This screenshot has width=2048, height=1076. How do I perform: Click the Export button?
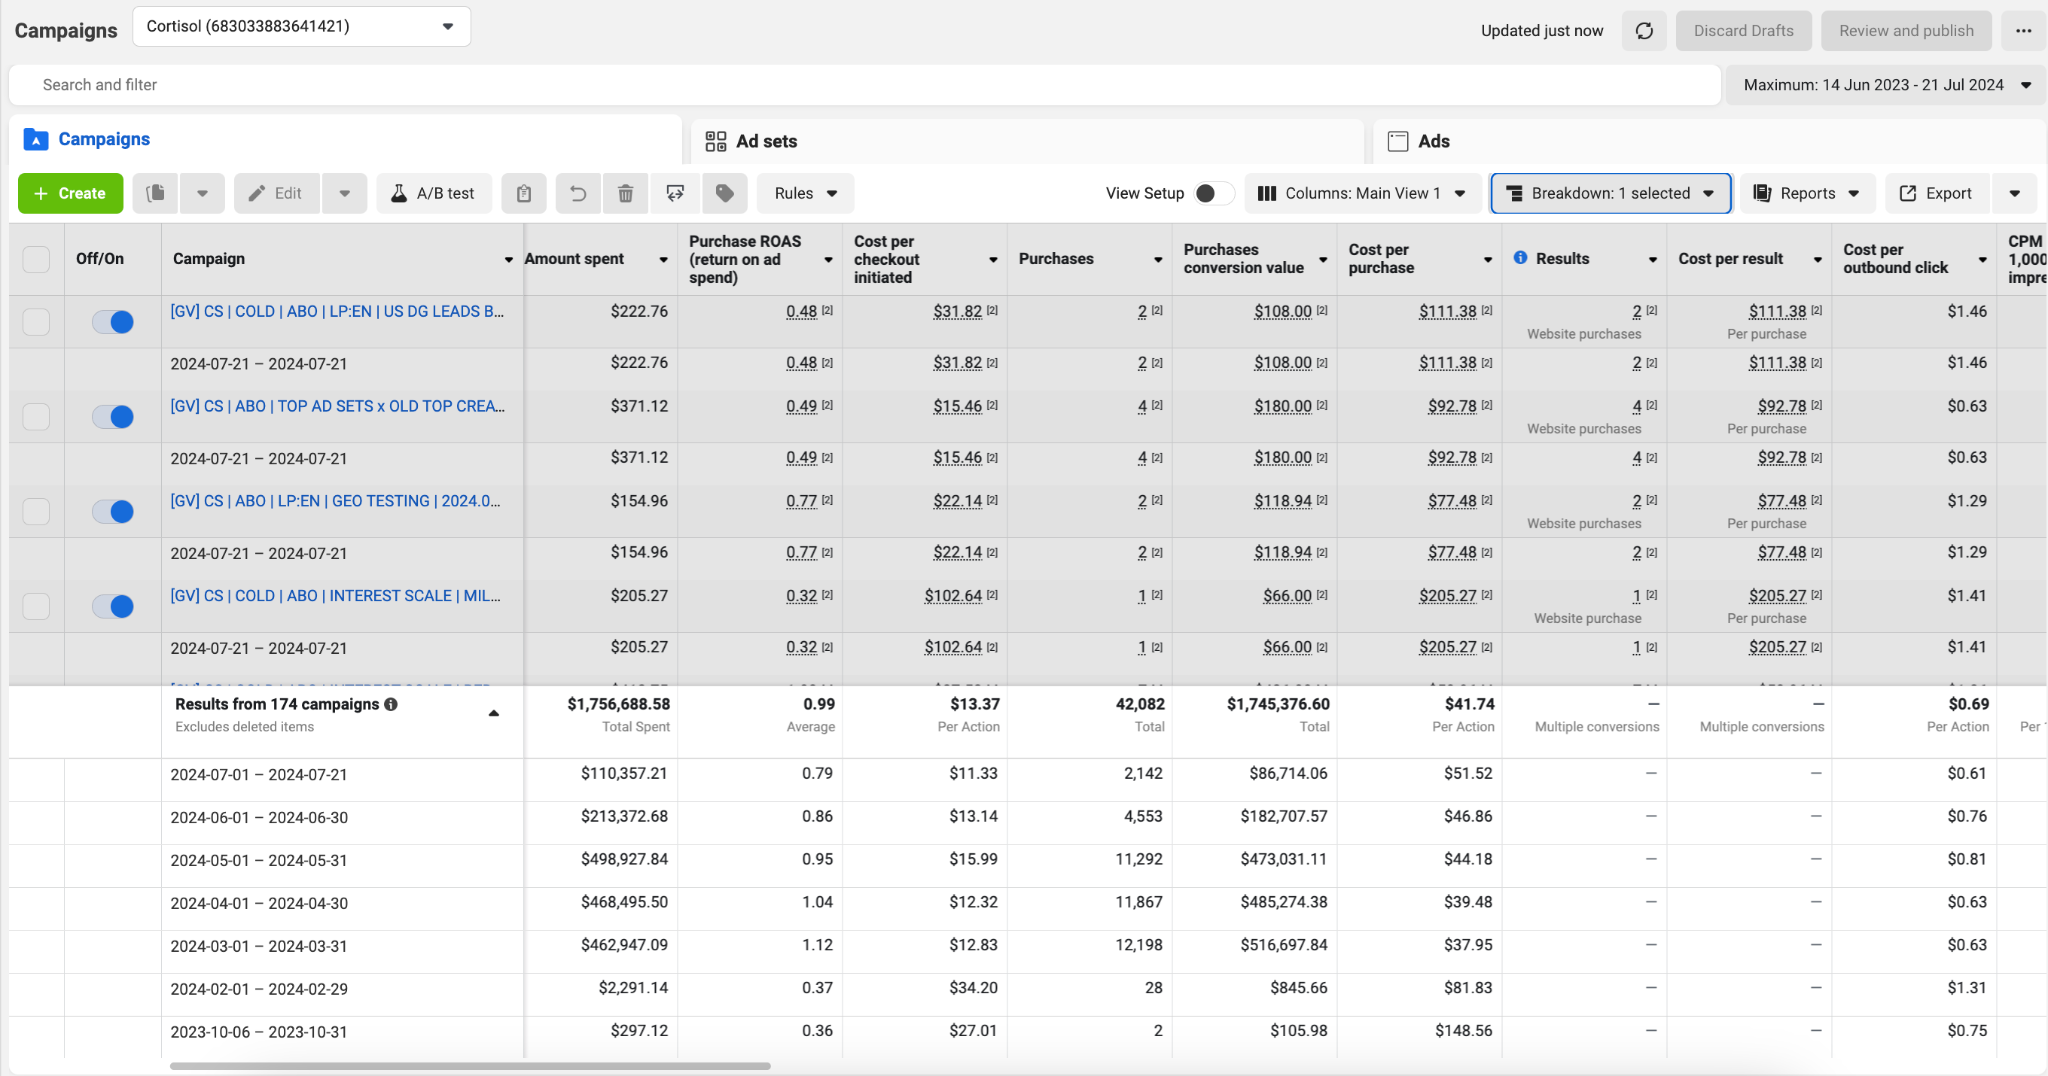tap(1937, 193)
